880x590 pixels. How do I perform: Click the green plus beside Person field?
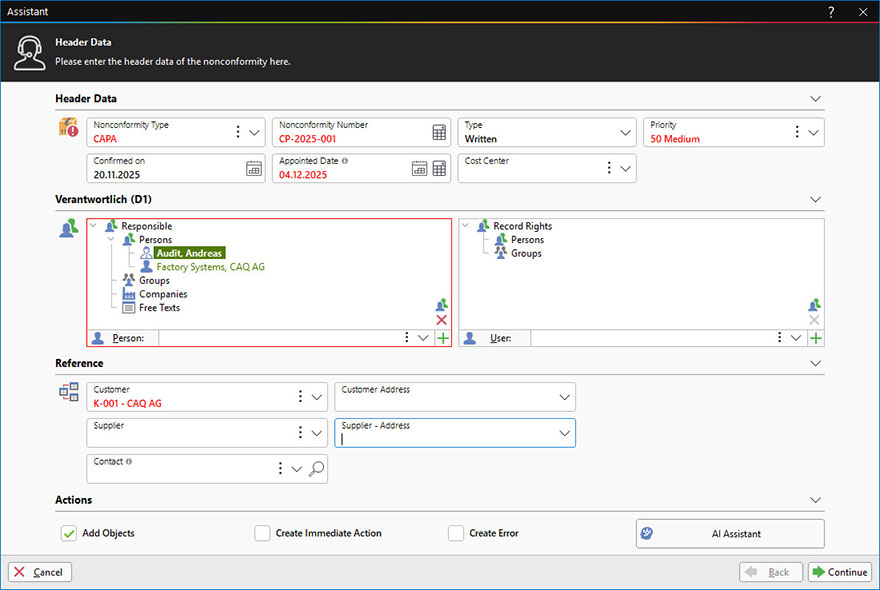pos(442,339)
